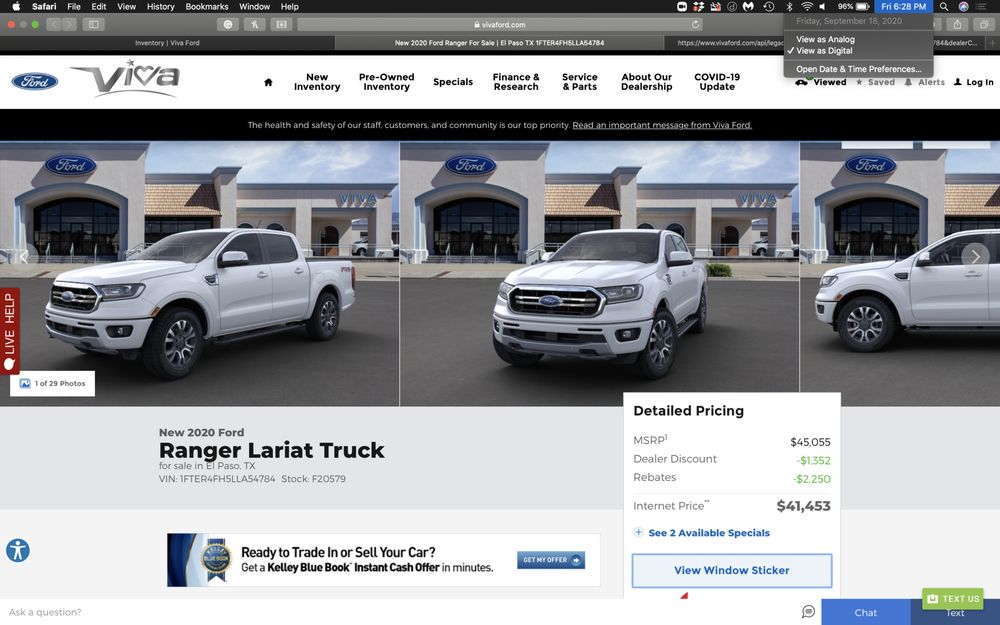Viewport: 1000px width, 625px height.
Task: Open the History menu in the menu bar
Action: click(x=160, y=6)
